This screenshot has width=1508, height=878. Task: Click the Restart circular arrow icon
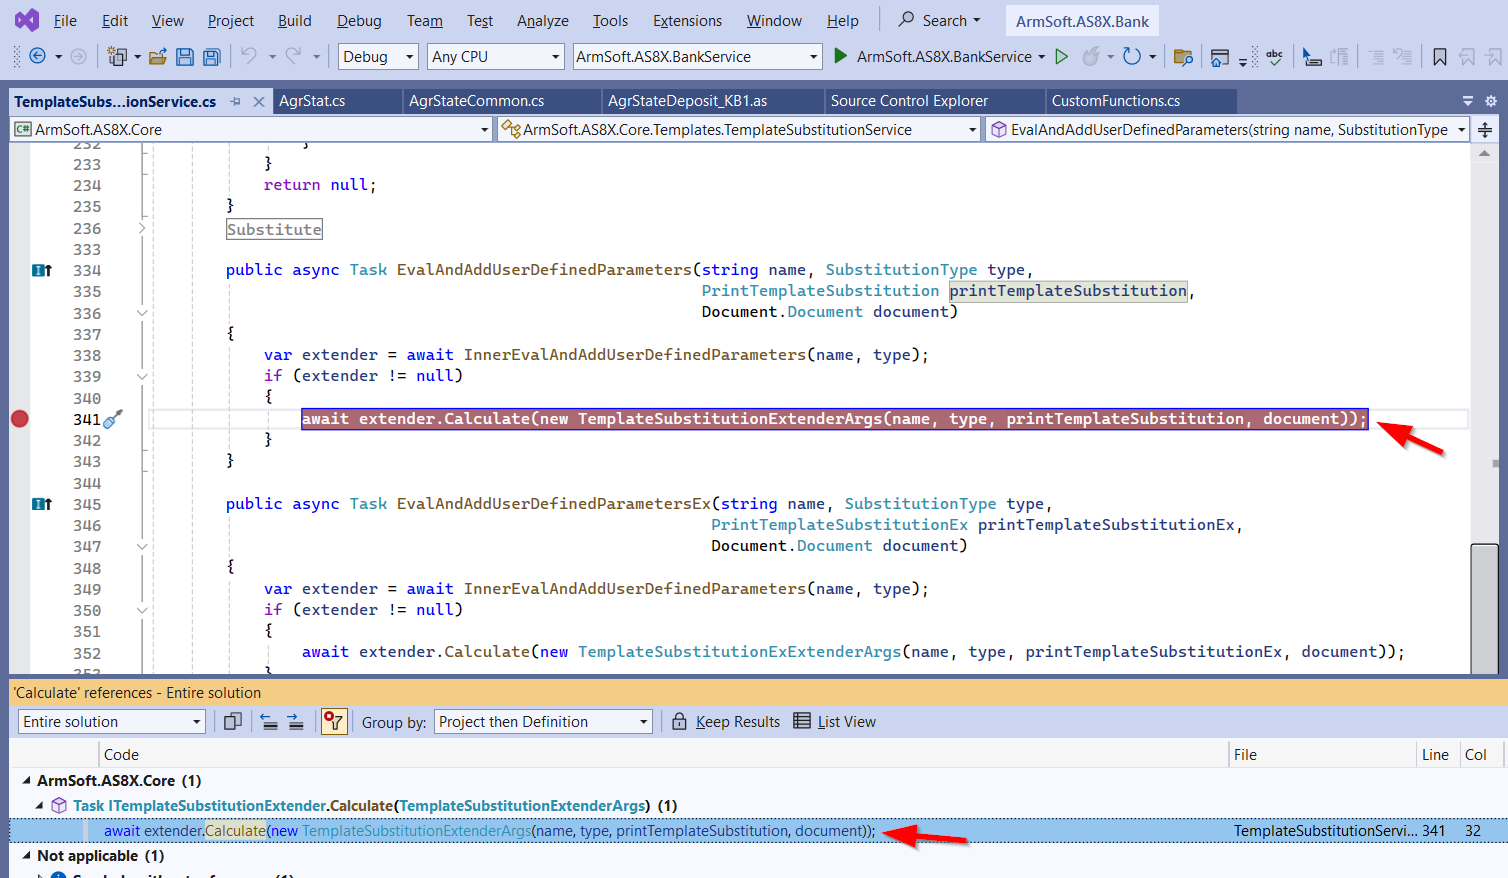pos(1131,57)
